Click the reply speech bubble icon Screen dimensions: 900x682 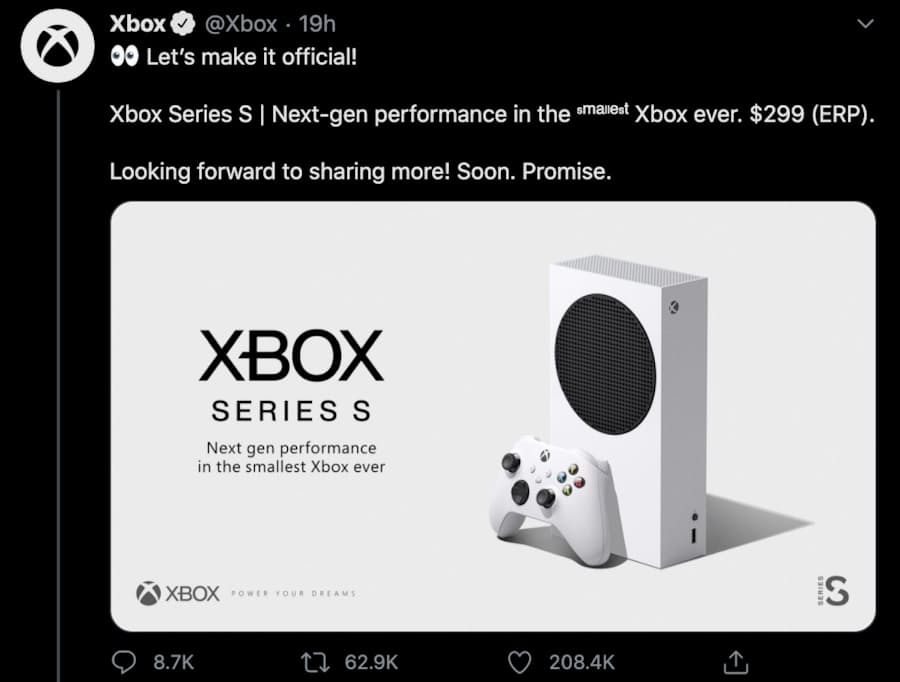tap(122, 661)
